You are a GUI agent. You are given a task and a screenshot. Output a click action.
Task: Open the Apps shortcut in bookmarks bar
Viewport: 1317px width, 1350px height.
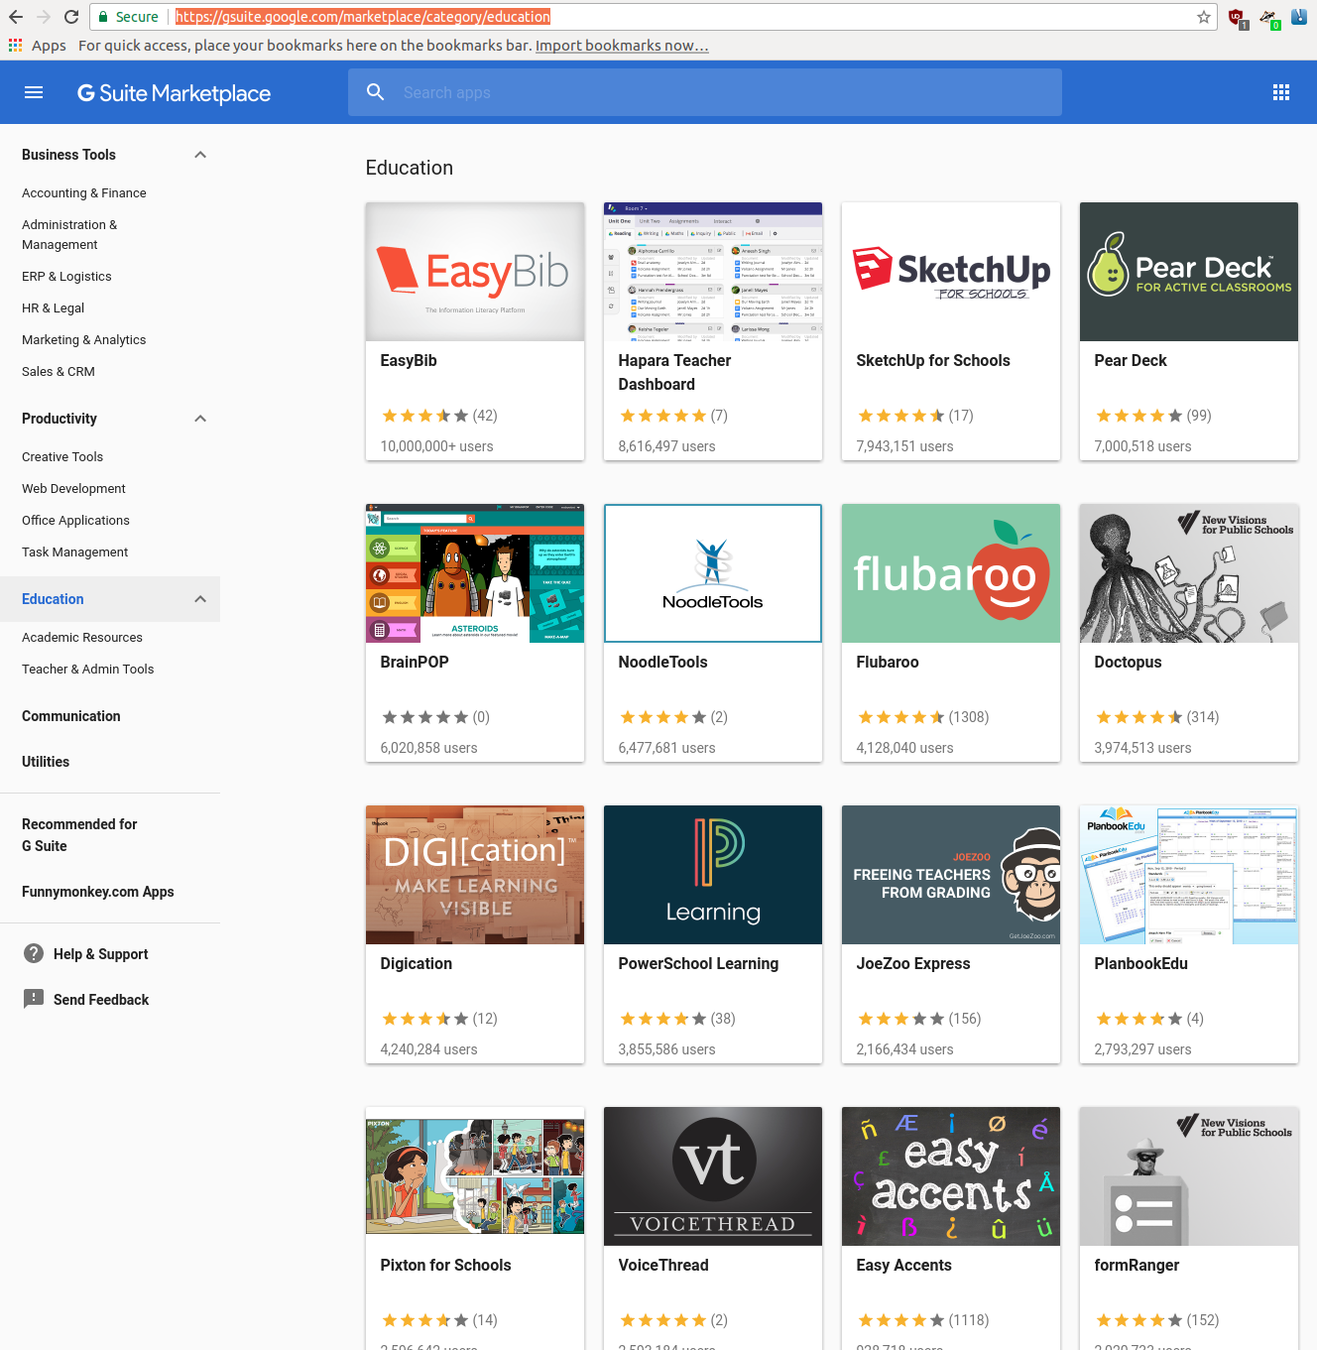(37, 45)
